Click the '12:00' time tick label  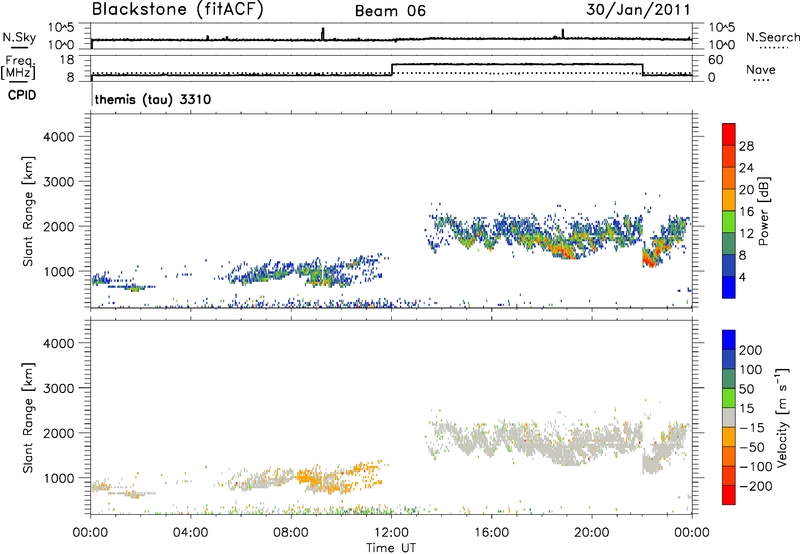[x=391, y=533]
